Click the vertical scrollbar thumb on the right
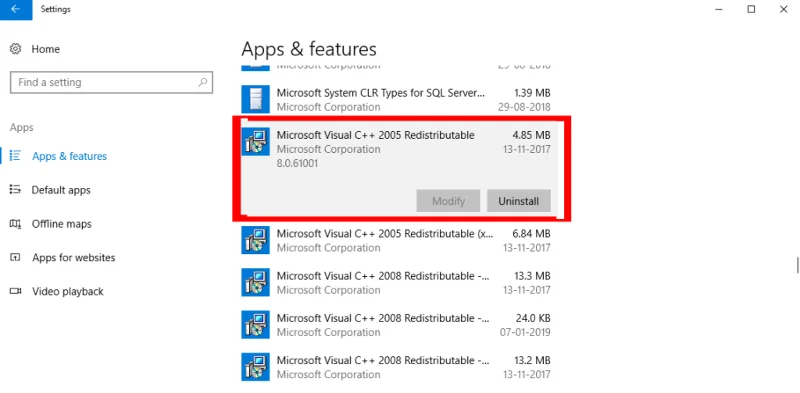 coord(796,265)
